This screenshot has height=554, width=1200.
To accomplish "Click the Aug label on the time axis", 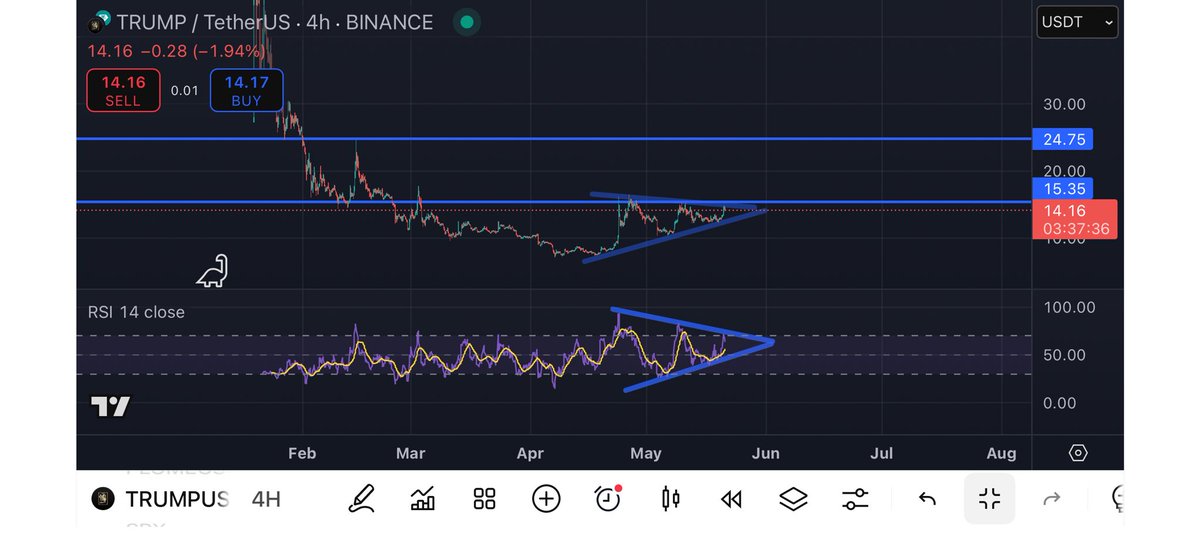I will [1001, 453].
